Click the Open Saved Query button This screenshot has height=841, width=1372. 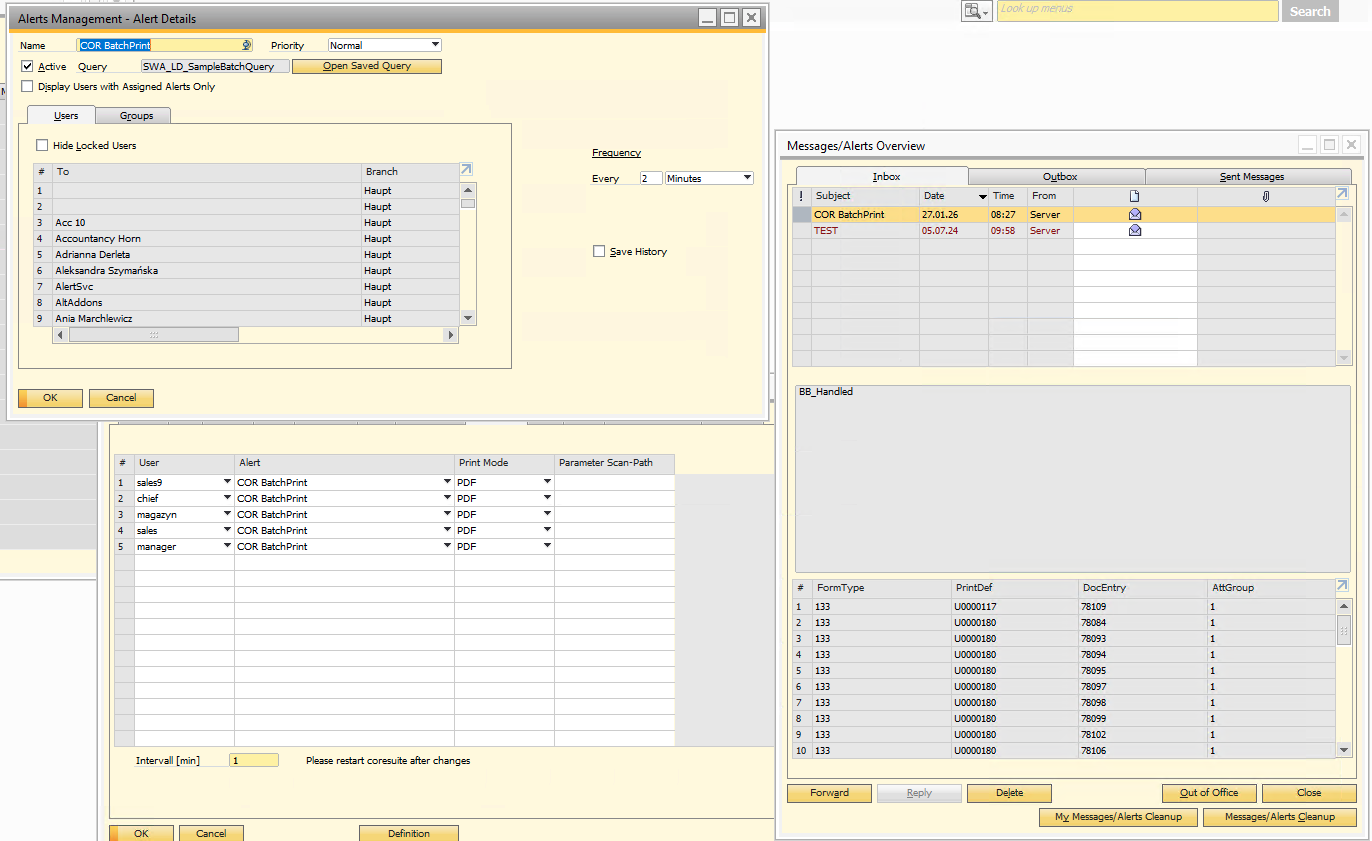(366, 66)
